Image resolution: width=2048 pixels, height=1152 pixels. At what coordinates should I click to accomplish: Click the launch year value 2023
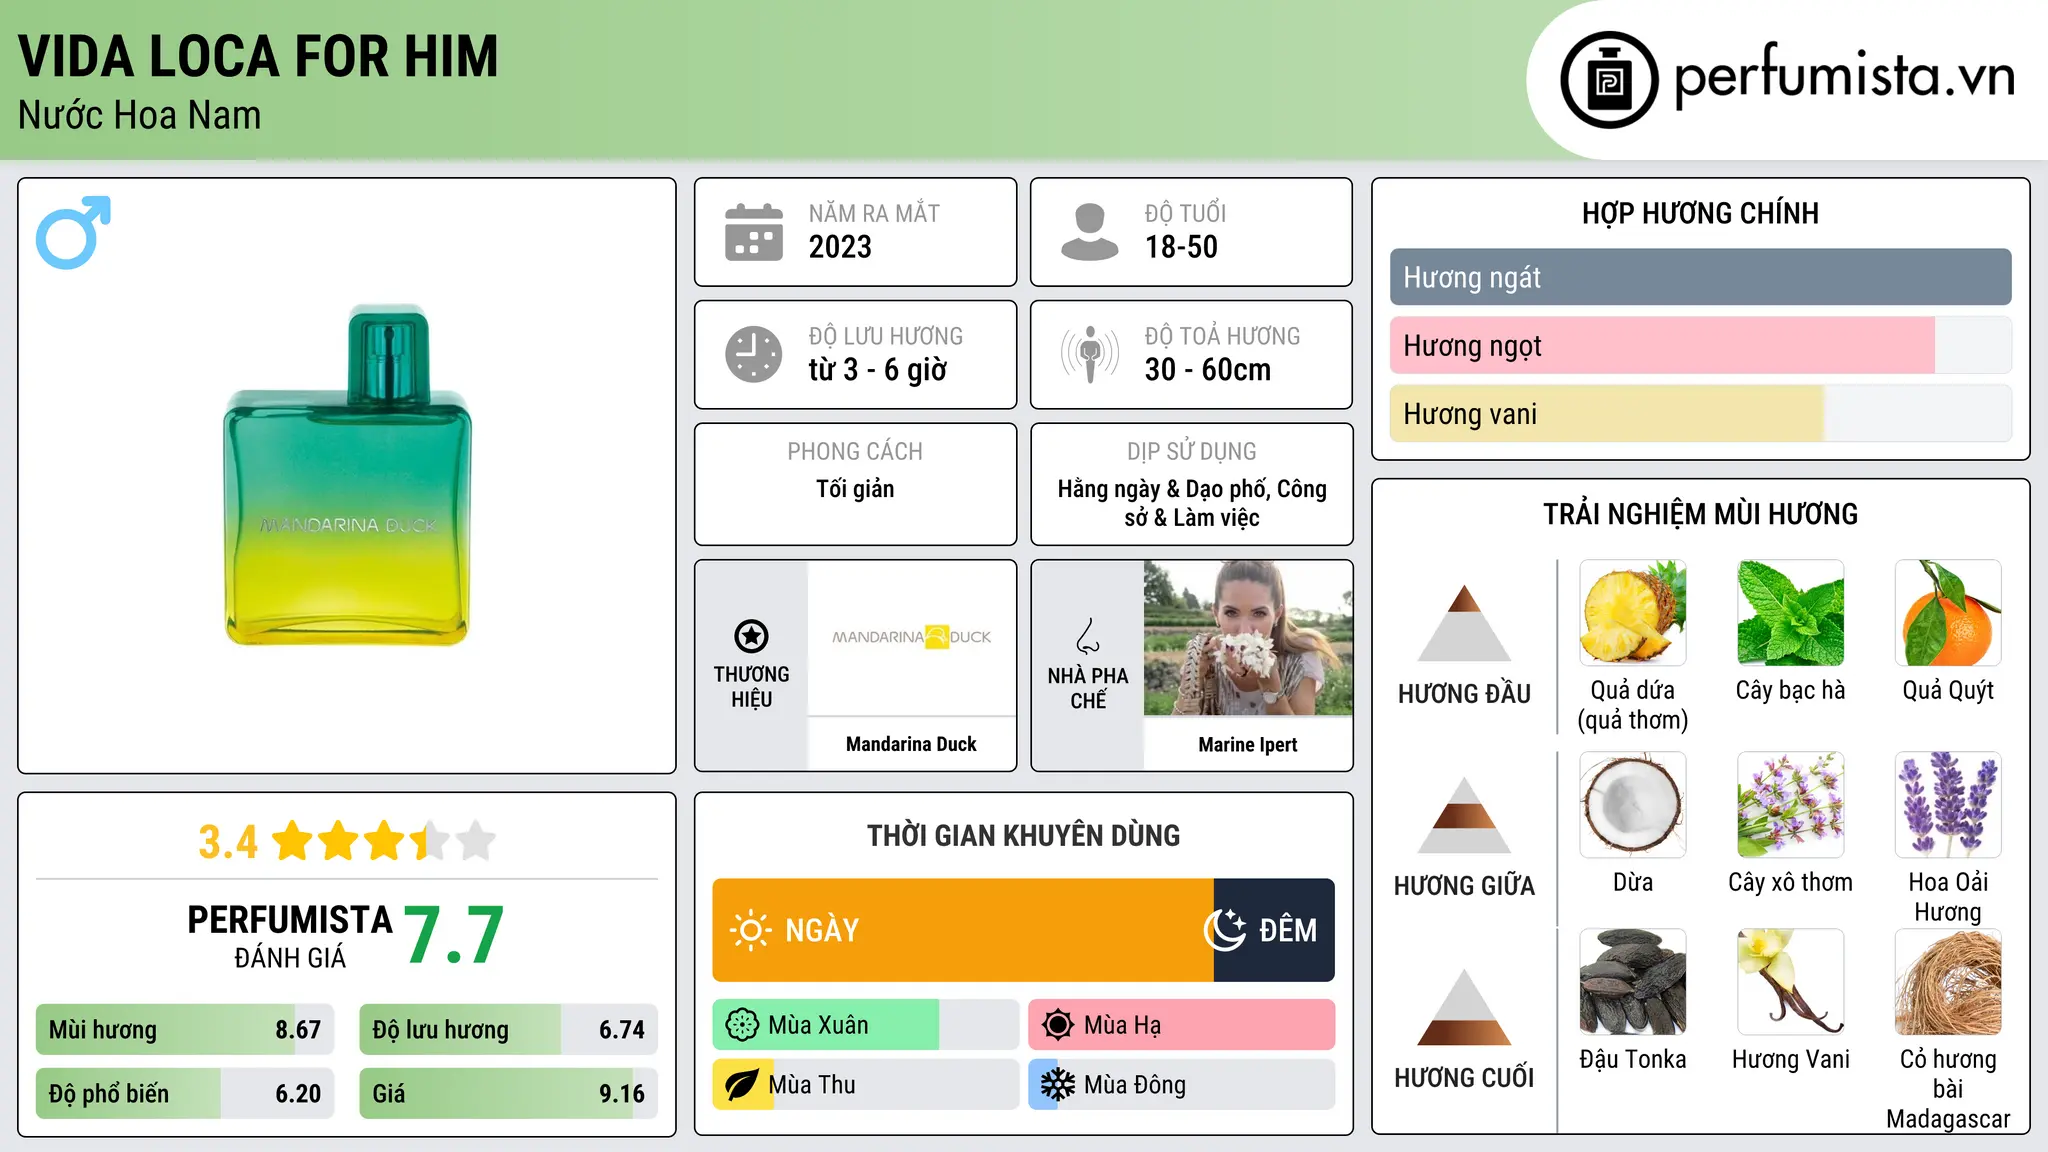840,247
